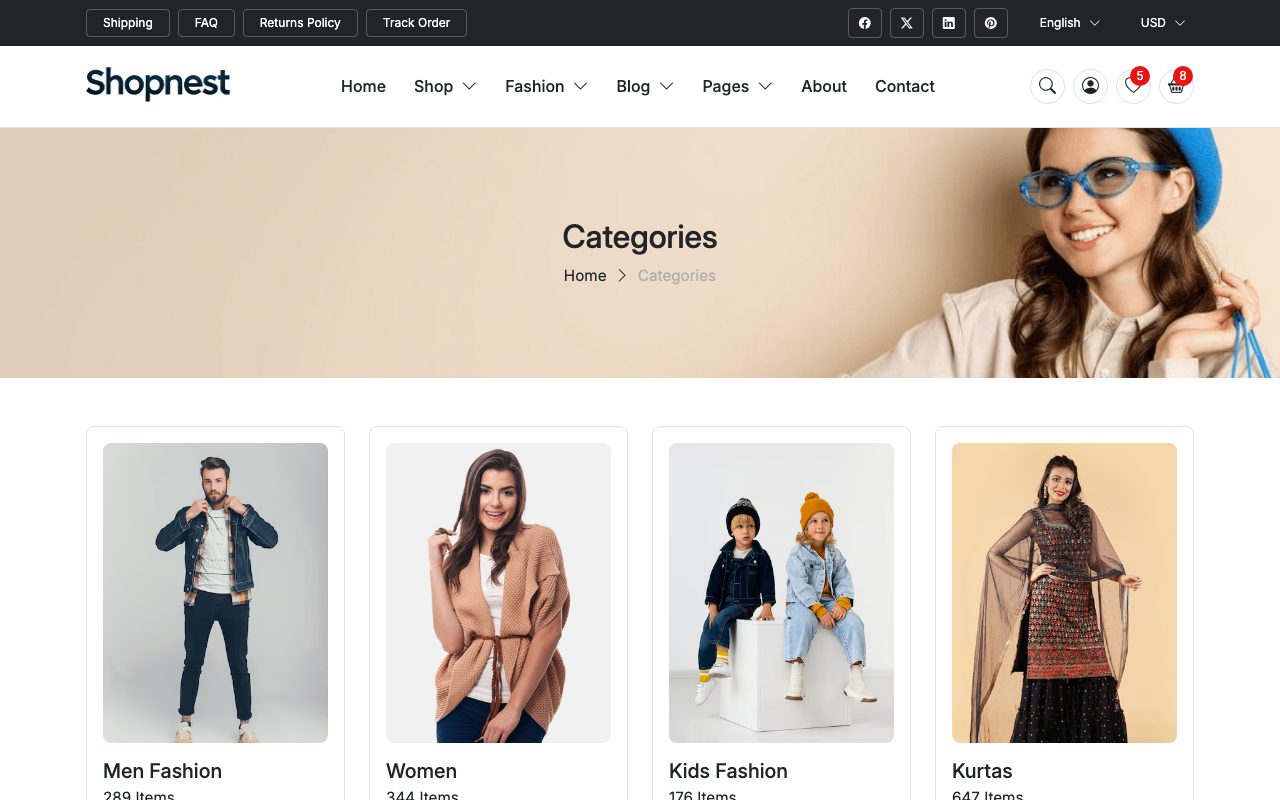This screenshot has height=800, width=1280.
Task: Expand the Shop menu dropdown
Action: (x=445, y=86)
